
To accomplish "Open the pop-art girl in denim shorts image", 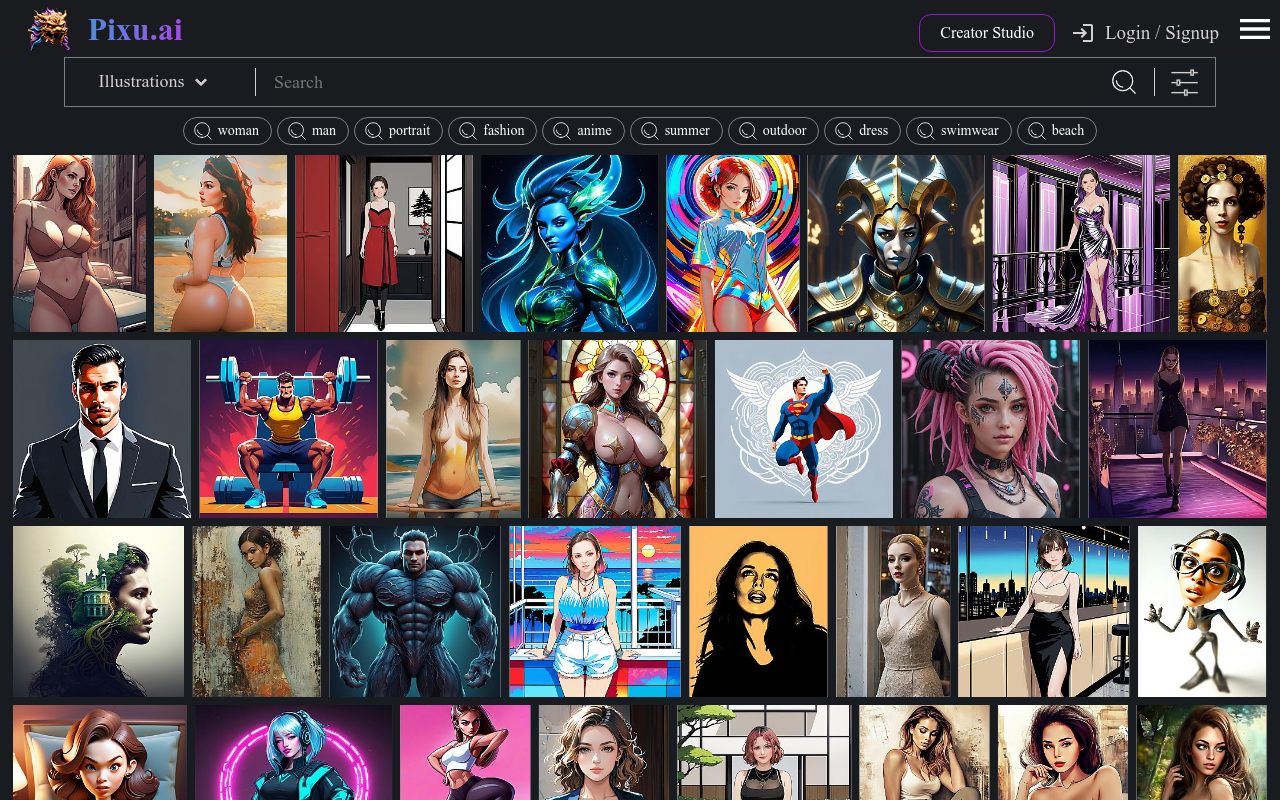I will [595, 611].
